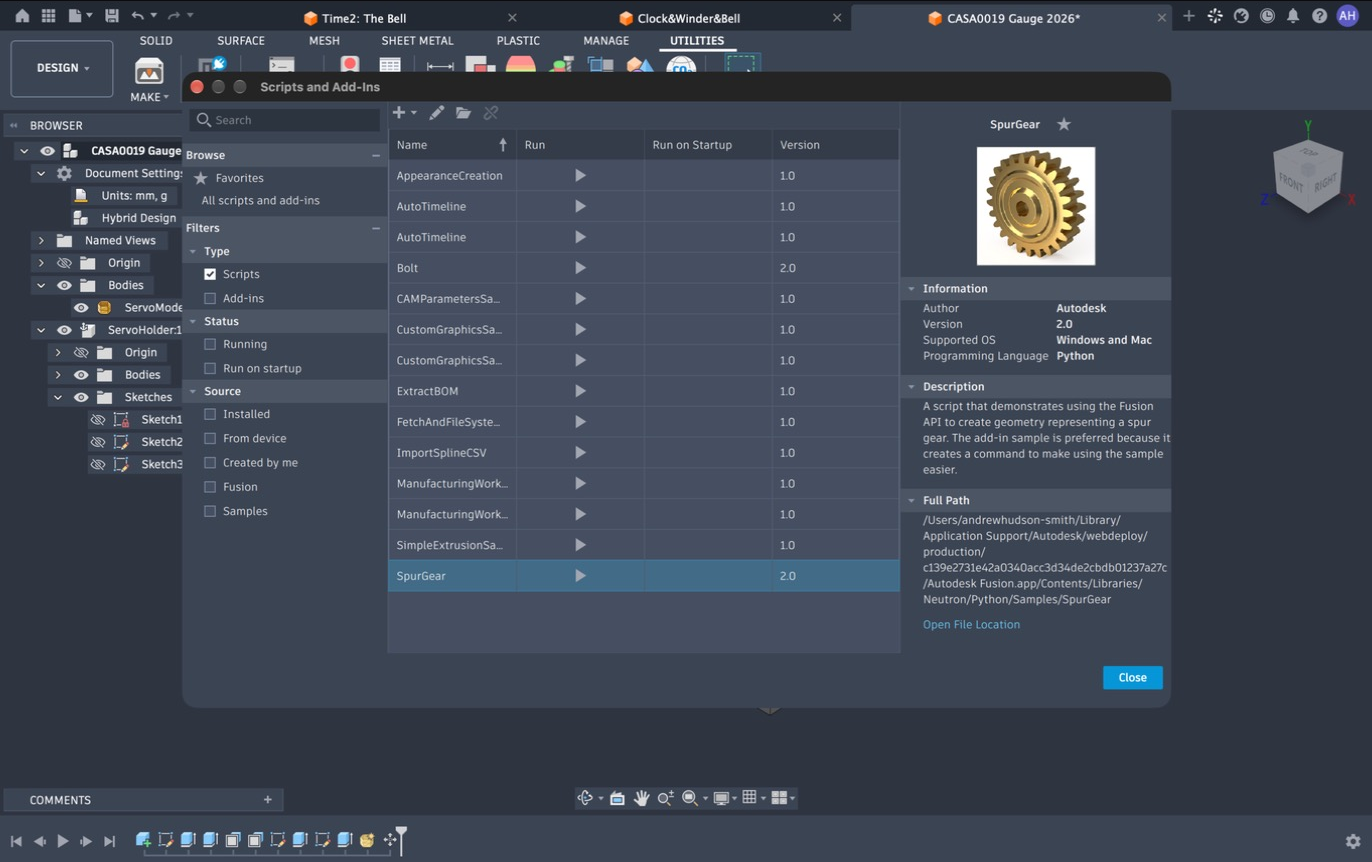Collapse the Description section
This screenshot has width=1372, height=862.
911,386
